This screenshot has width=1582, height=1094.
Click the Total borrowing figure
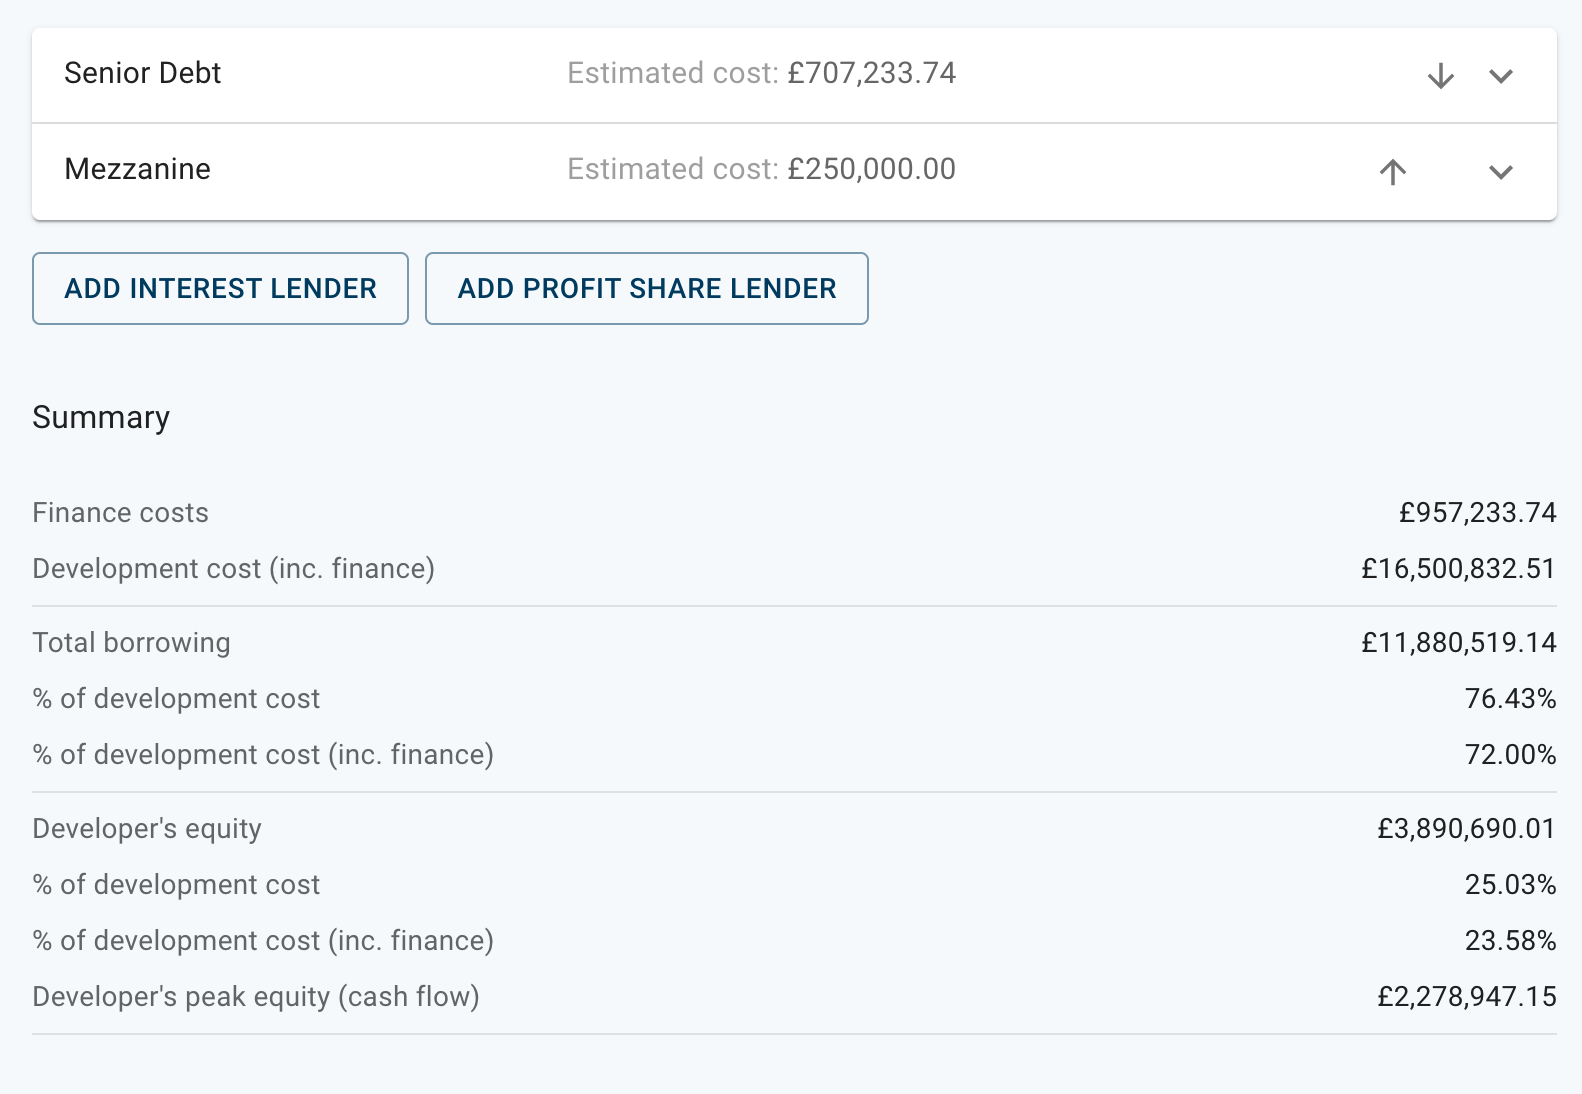click(1457, 643)
